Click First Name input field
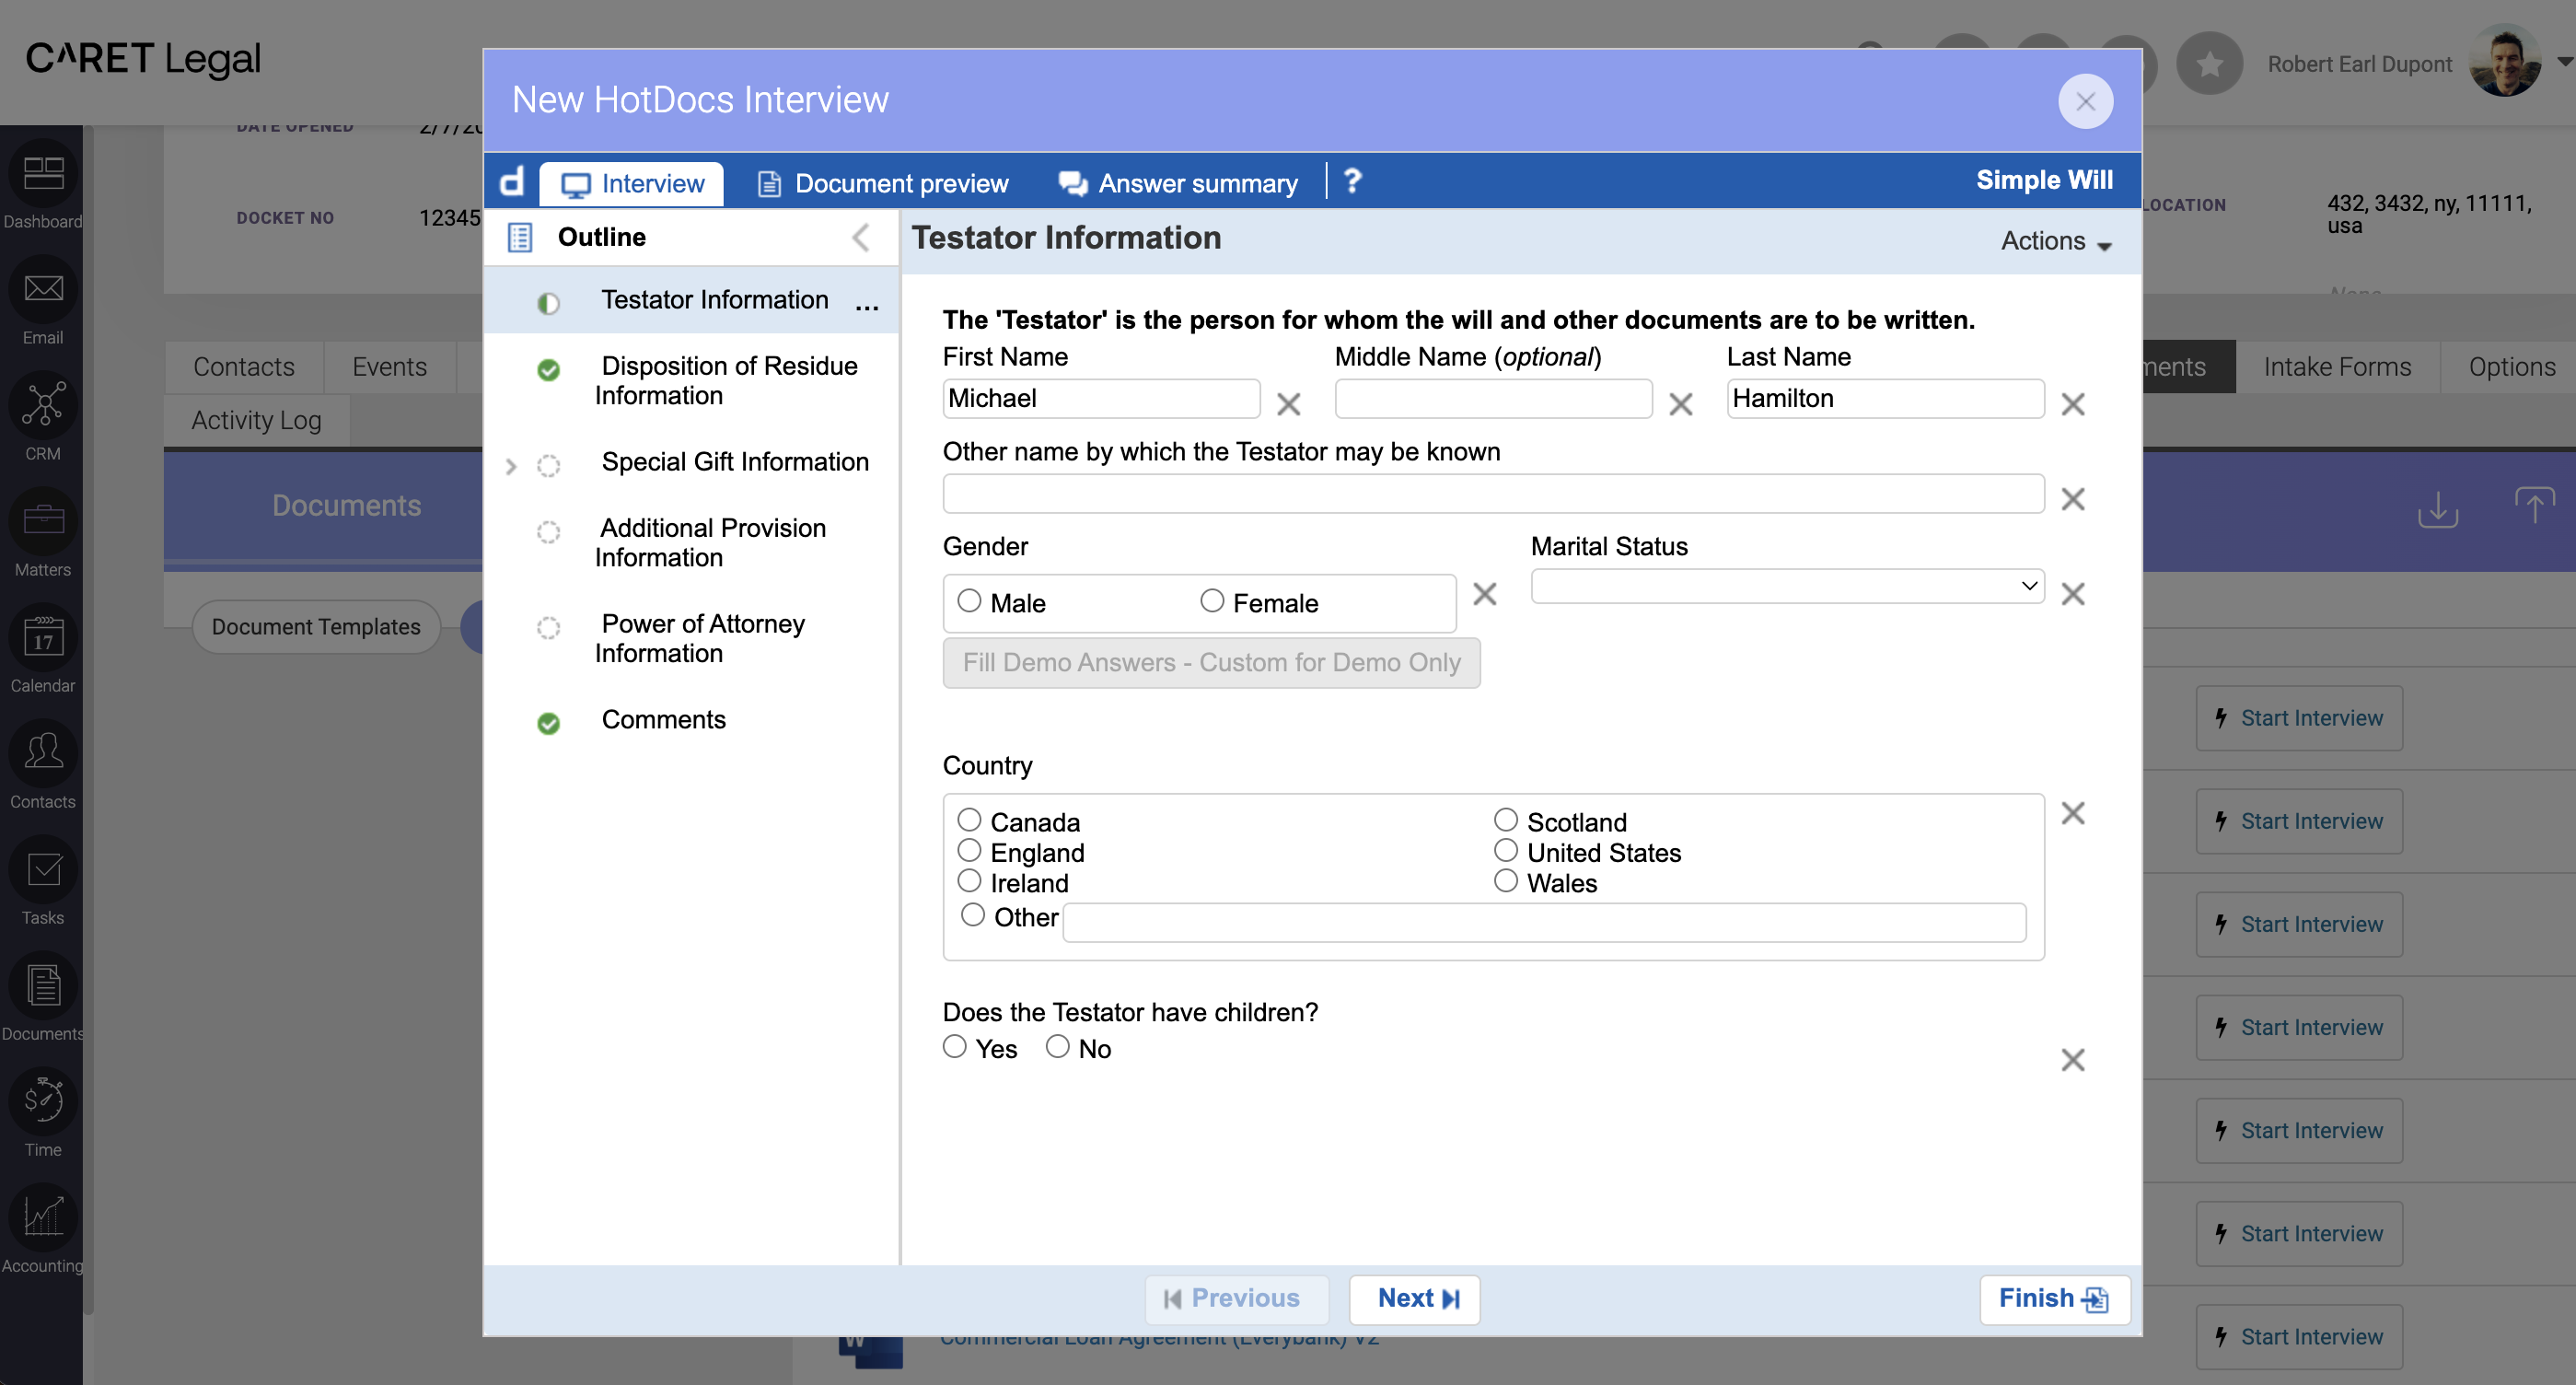This screenshot has height=1385, width=2576. (x=1103, y=398)
